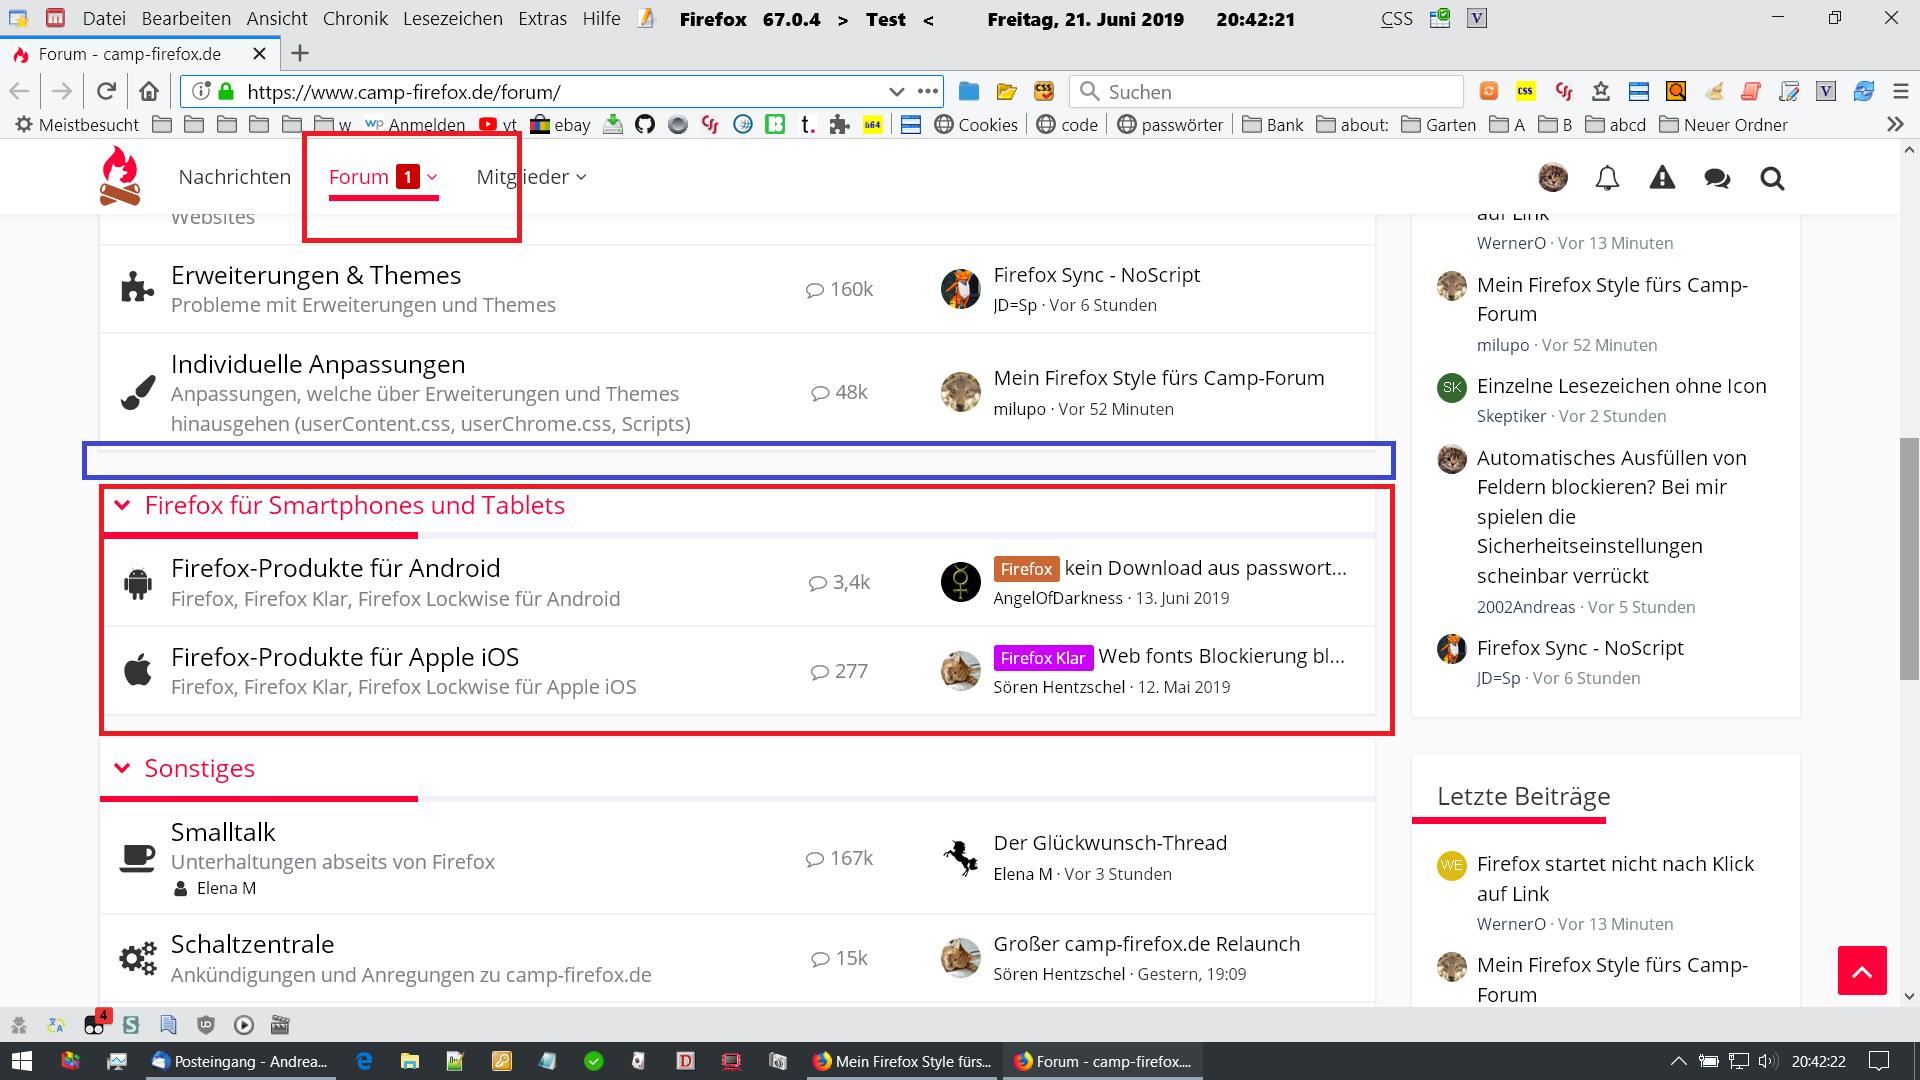The height and width of the screenshot is (1080, 1920).
Task: Open URL bar history dropdown arrow
Action: (896, 92)
